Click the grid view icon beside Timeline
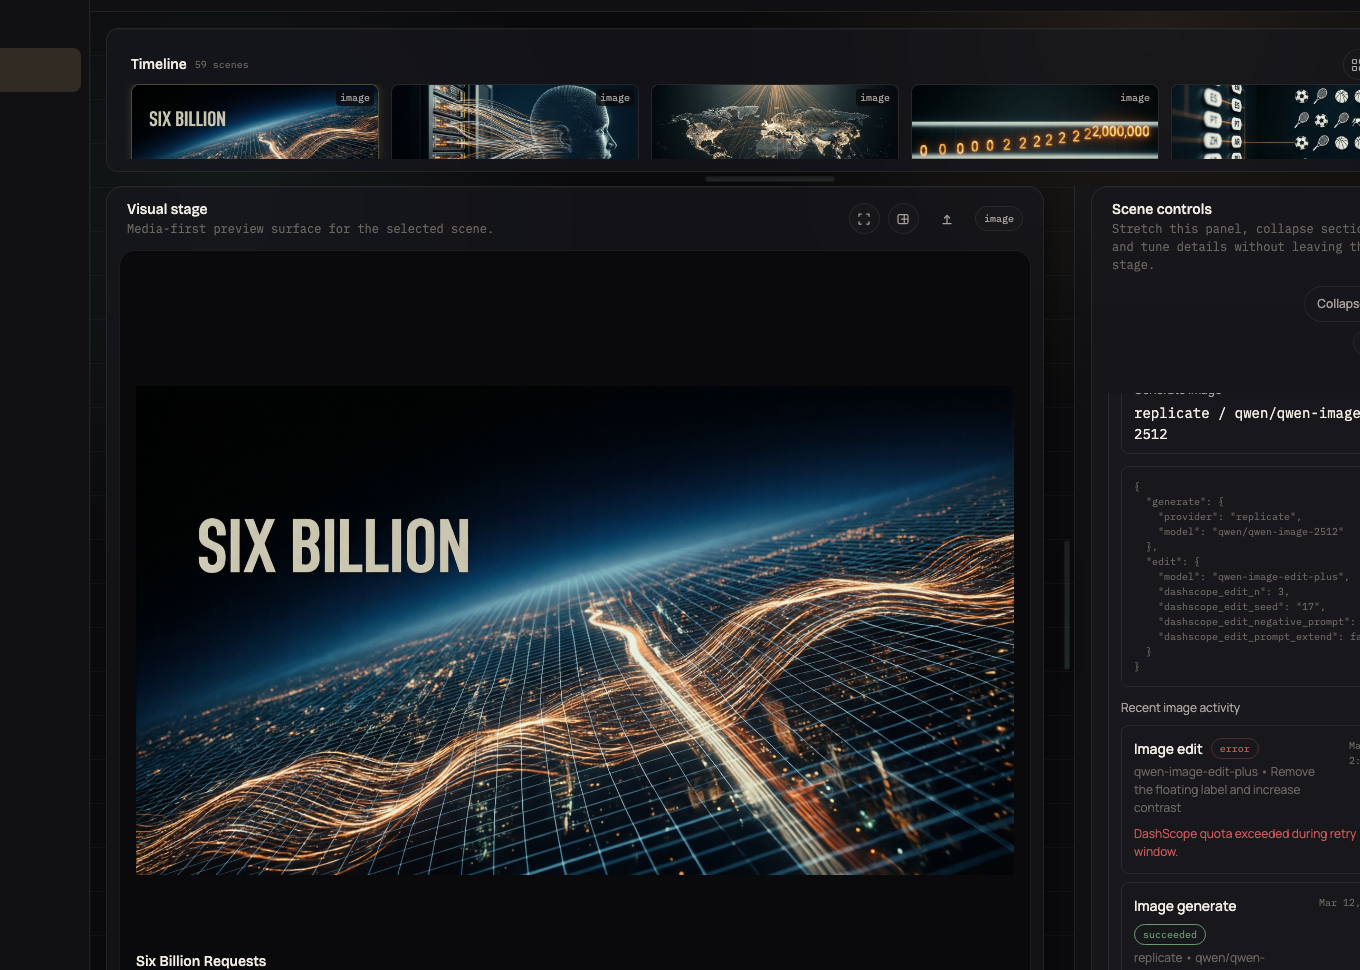The image size is (1360, 970). (1354, 65)
